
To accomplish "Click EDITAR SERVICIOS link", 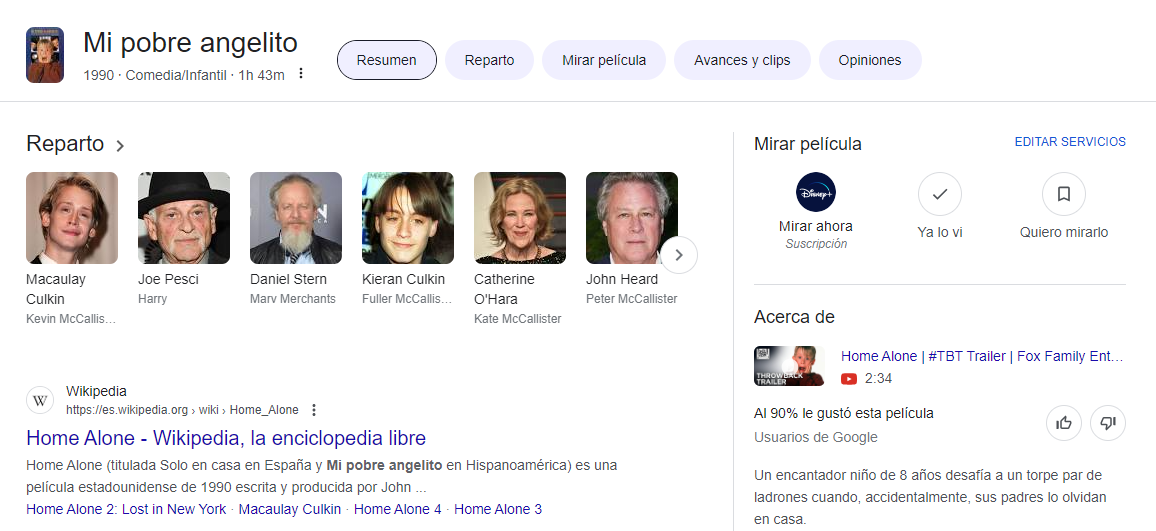I will [1070, 142].
